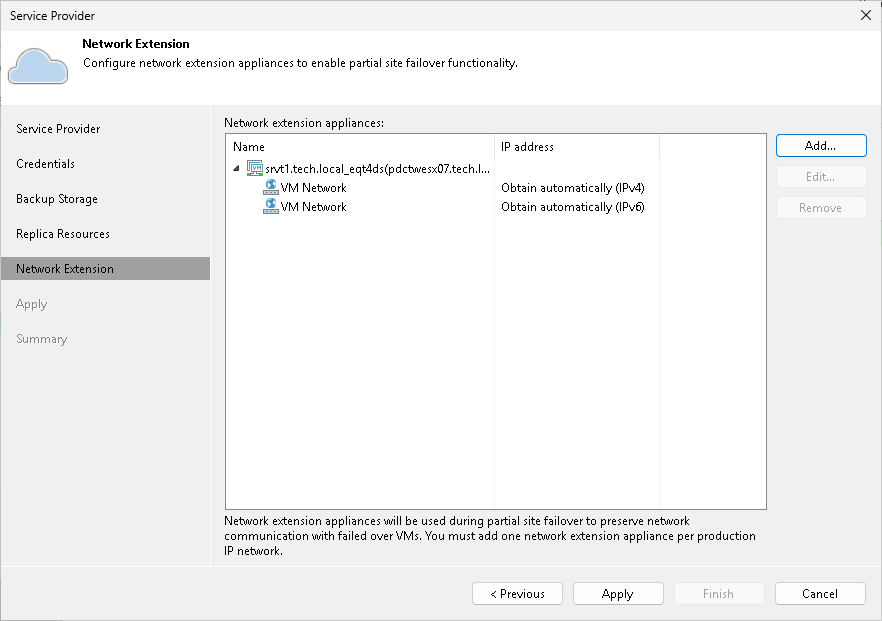Return to previous wizard page
The height and width of the screenshot is (621, 882).
(517, 593)
